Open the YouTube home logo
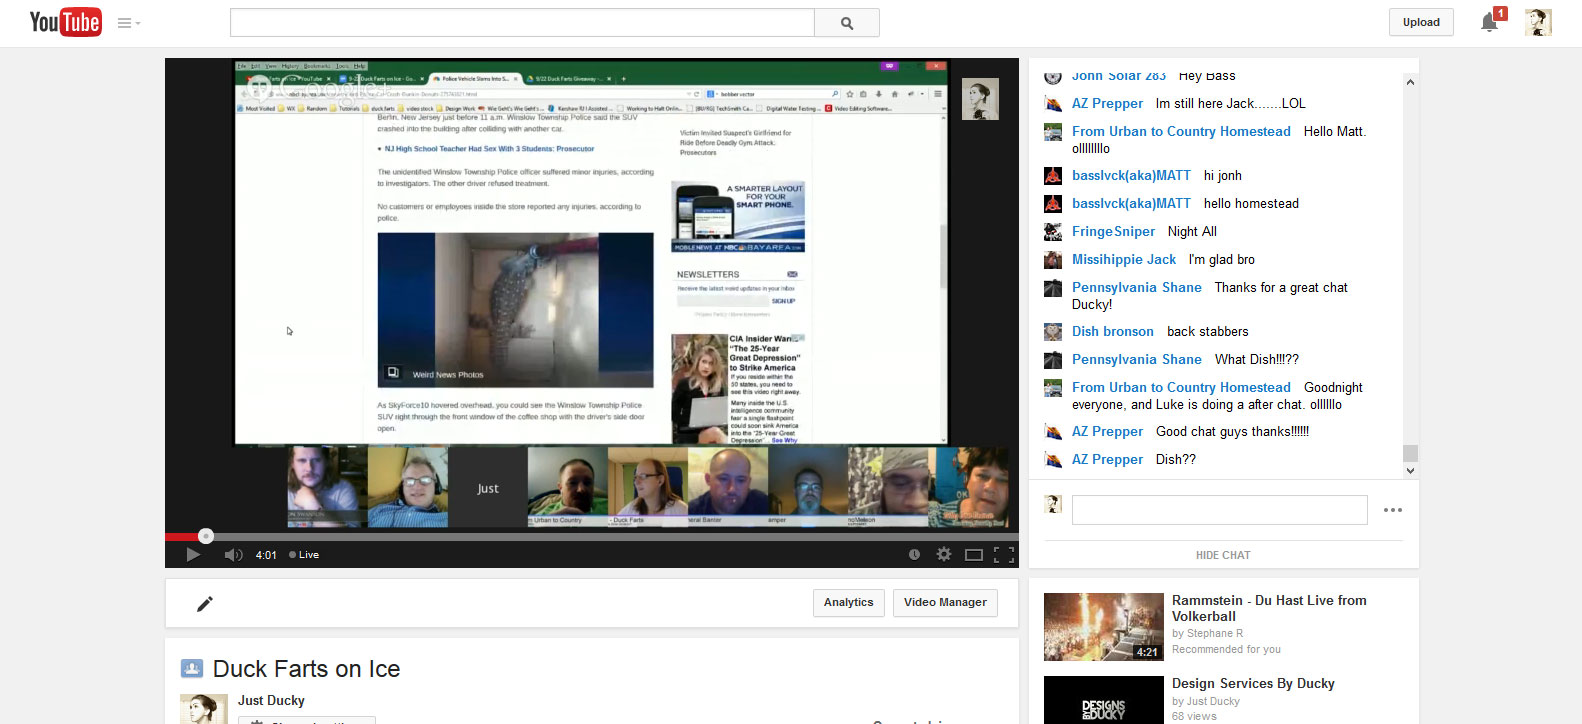The height and width of the screenshot is (724, 1582). 65,22
